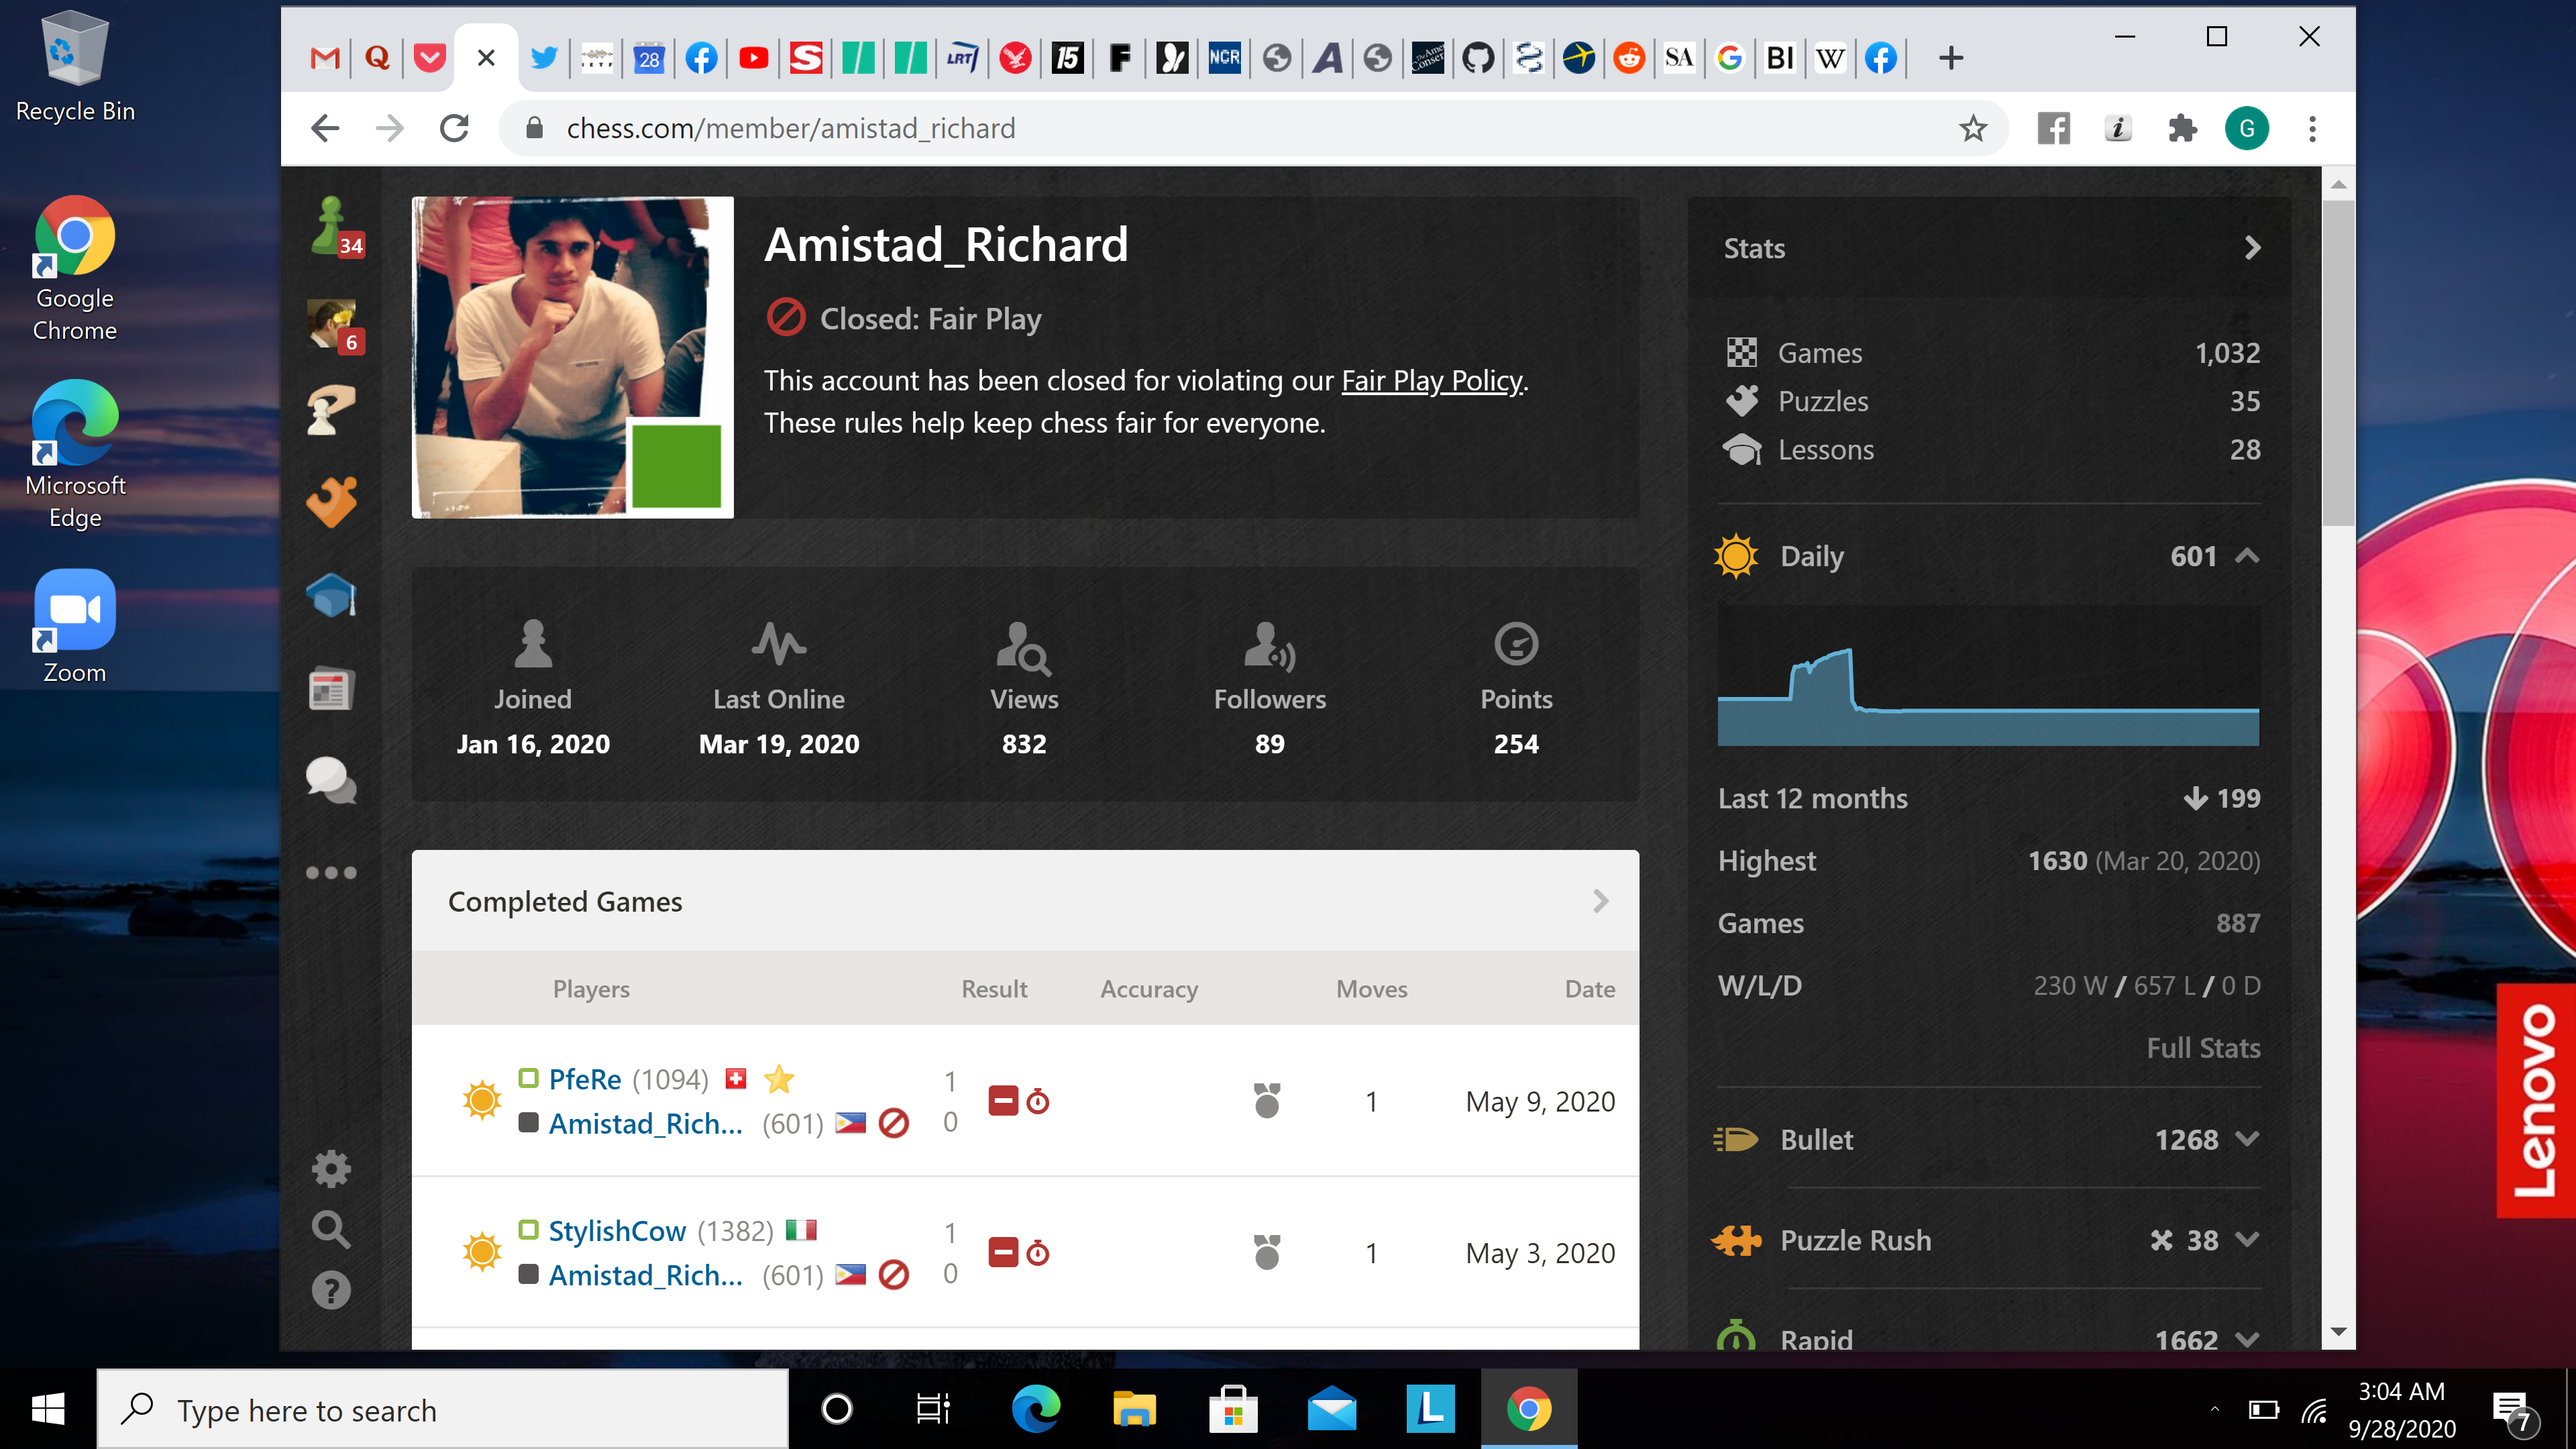Screen dimensions: 2576x1449
Task: Switch to the YouTube tab
Action: [753, 58]
